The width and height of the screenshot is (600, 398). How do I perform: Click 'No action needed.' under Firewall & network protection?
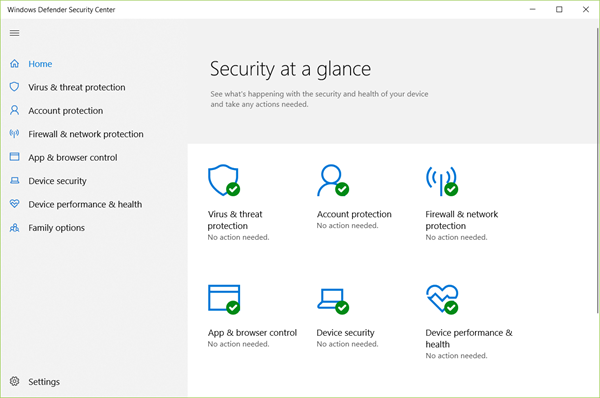456,237
